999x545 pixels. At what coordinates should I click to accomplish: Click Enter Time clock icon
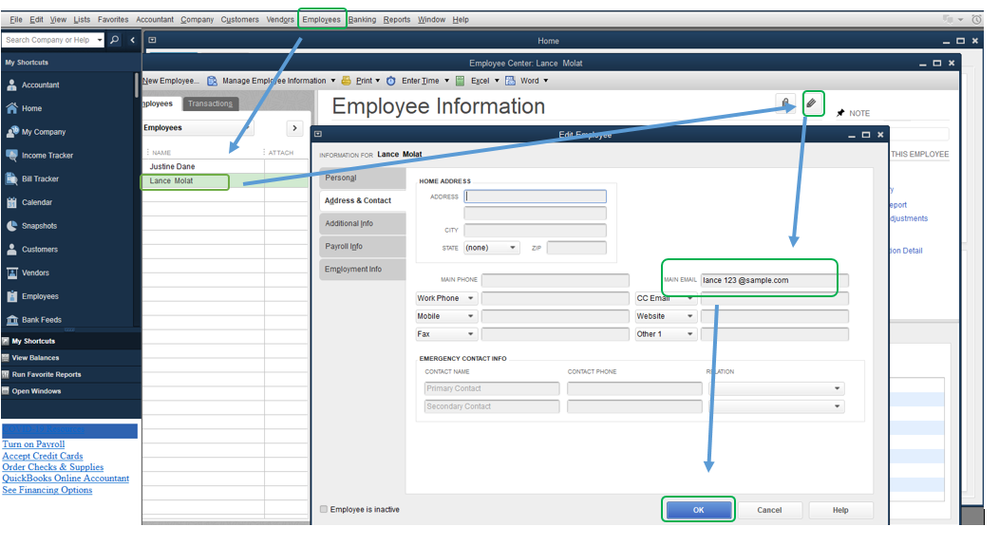click(x=391, y=81)
